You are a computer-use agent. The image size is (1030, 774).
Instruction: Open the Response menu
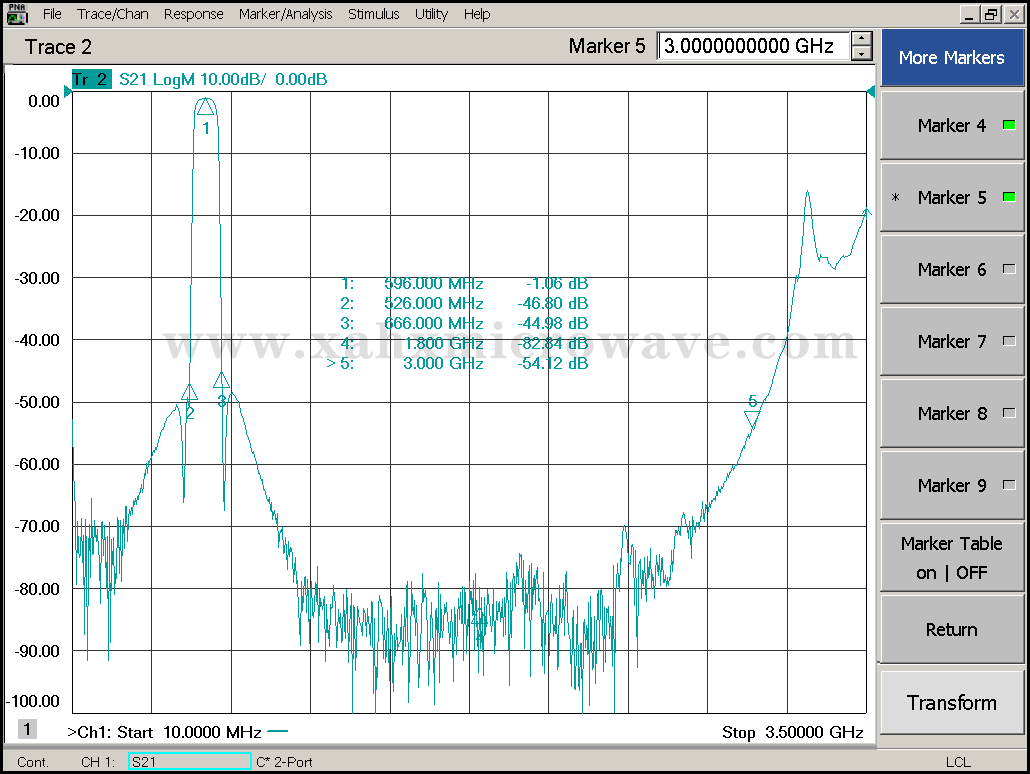click(x=193, y=14)
